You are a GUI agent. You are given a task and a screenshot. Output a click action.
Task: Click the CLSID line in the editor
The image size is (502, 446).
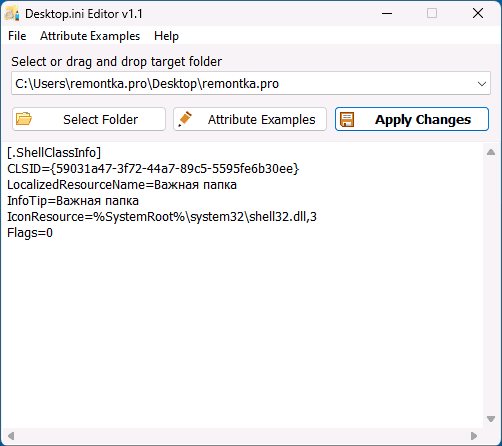pyautogui.click(x=153, y=169)
